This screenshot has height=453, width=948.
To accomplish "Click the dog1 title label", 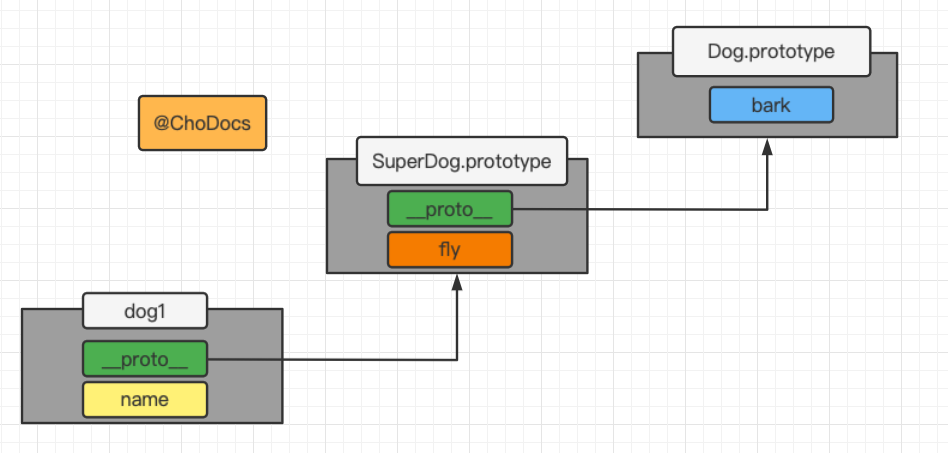I will (144, 311).
